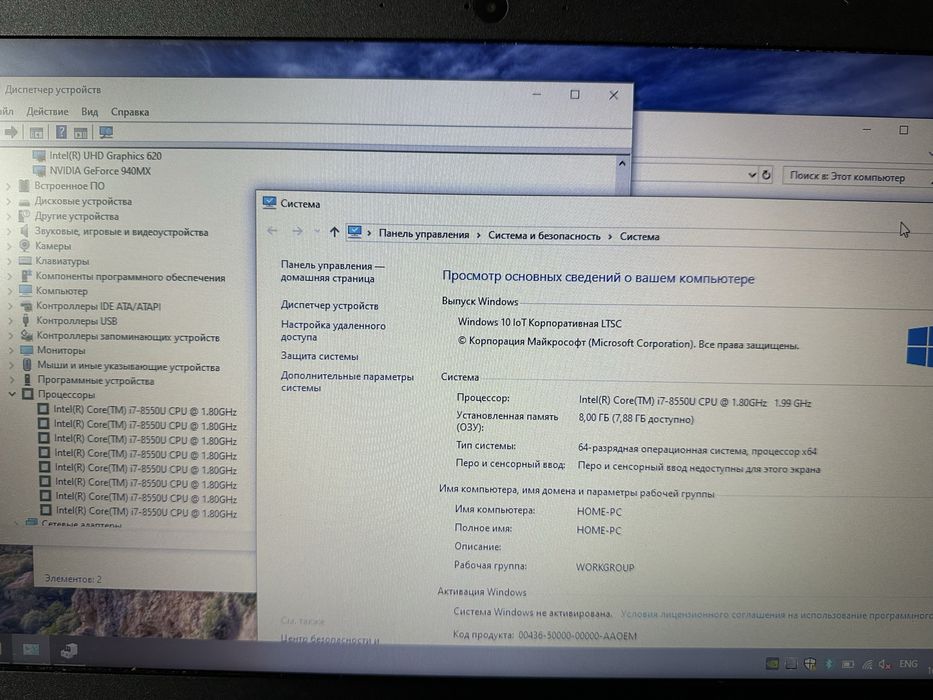Click the Компьютер category icon
933x700 pixels.
[x=26, y=290]
